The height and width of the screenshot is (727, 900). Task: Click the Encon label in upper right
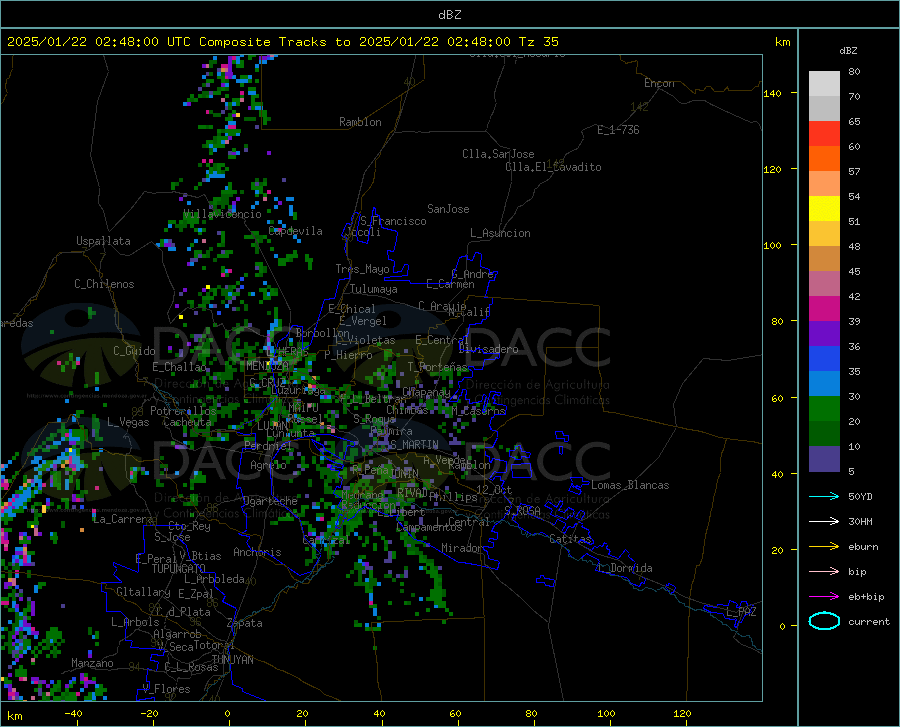[x=659, y=83]
